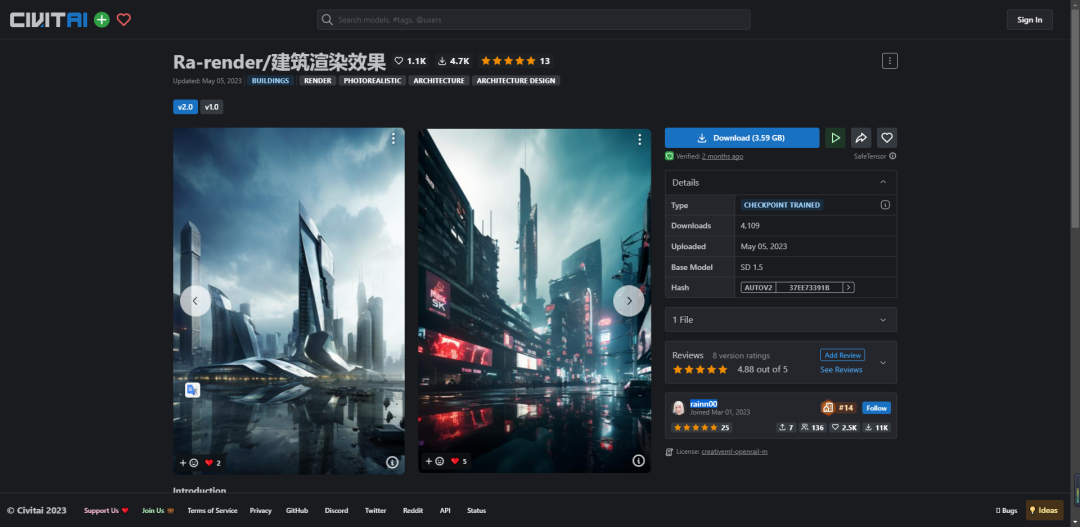The width and height of the screenshot is (1080, 527).
Task: Open the first gallery image's options menu
Action: click(x=393, y=138)
